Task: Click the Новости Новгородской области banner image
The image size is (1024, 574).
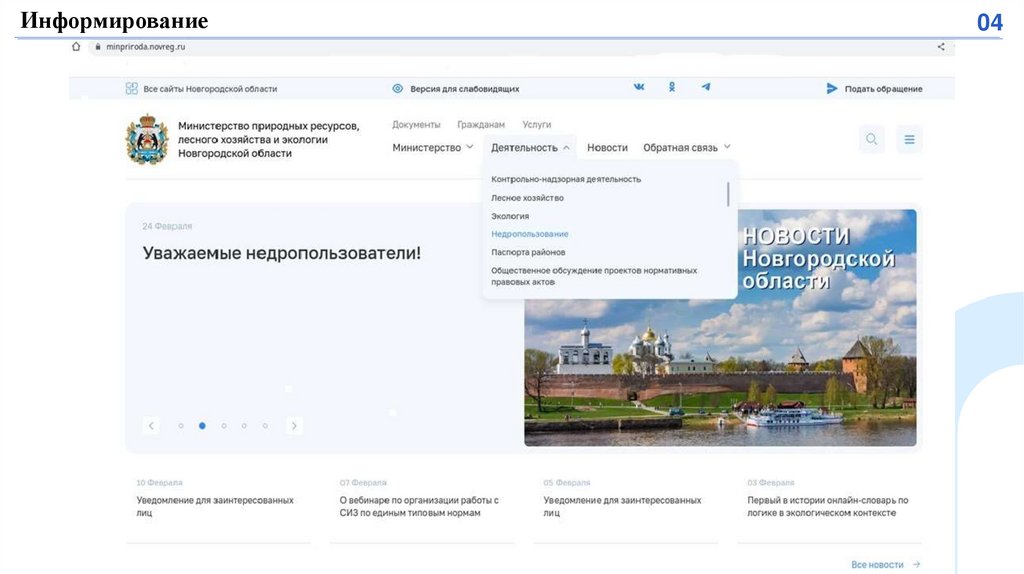Action: point(720,328)
